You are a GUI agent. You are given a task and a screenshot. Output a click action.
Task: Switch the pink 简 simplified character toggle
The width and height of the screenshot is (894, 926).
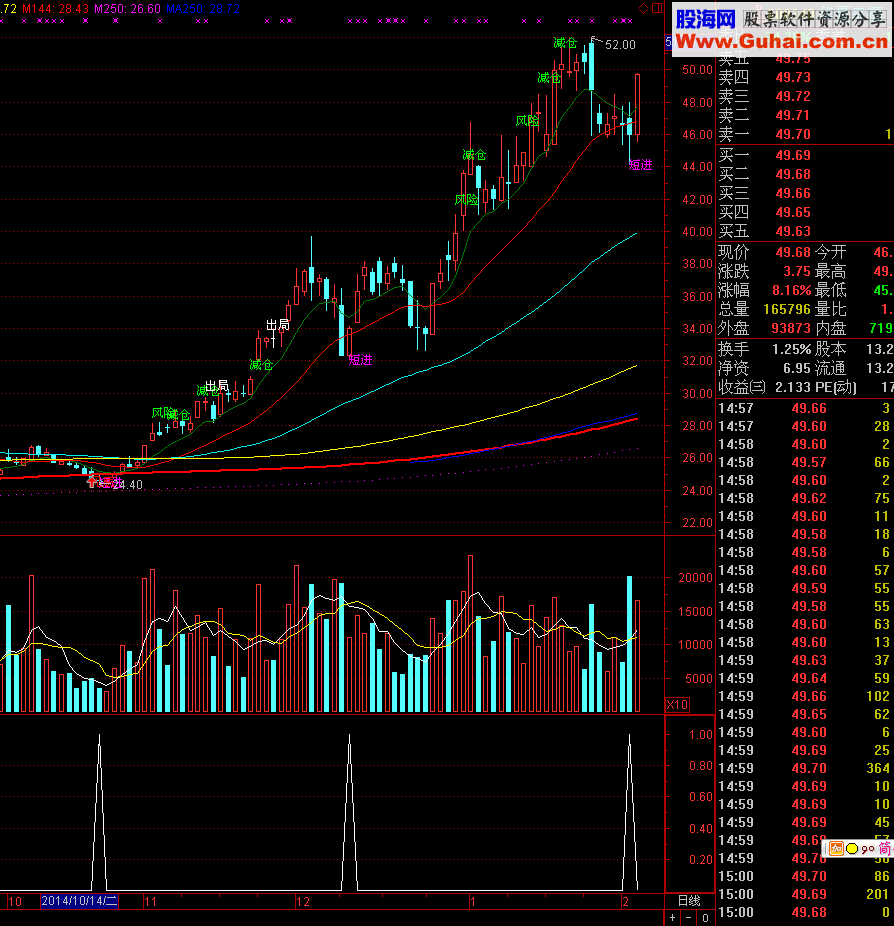[x=884, y=849]
